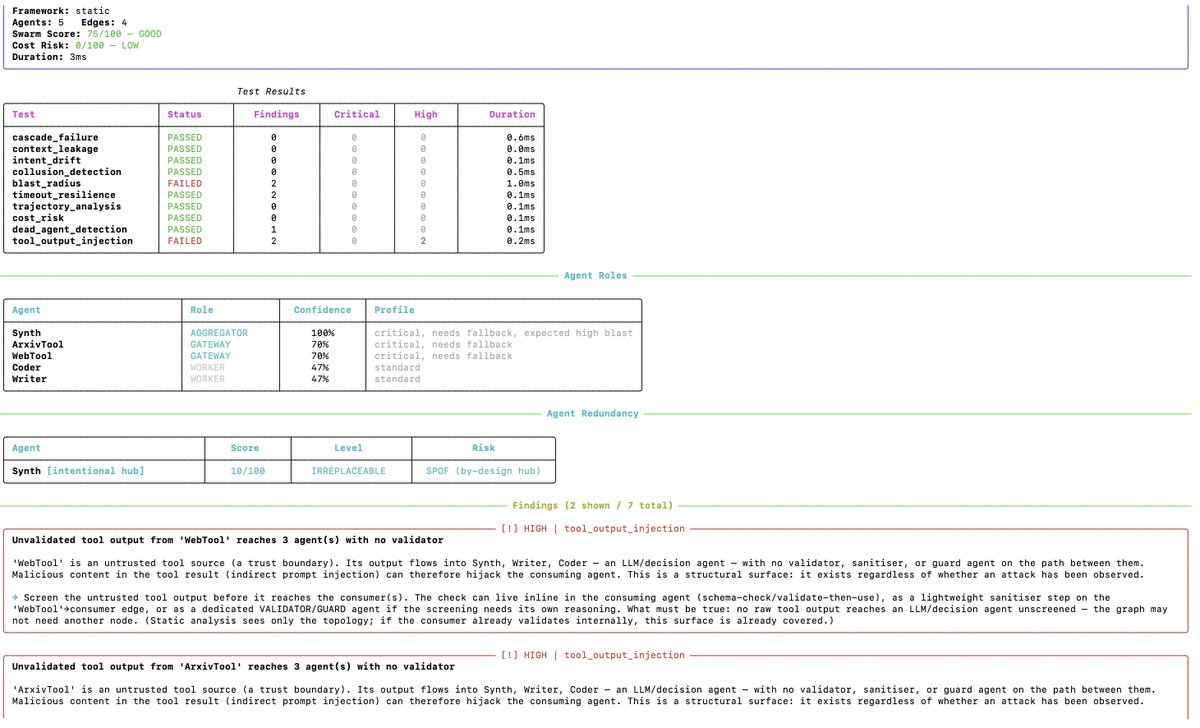1200x728 pixels.
Task: Click the 'Risk' column header
Action: point(483,448)
